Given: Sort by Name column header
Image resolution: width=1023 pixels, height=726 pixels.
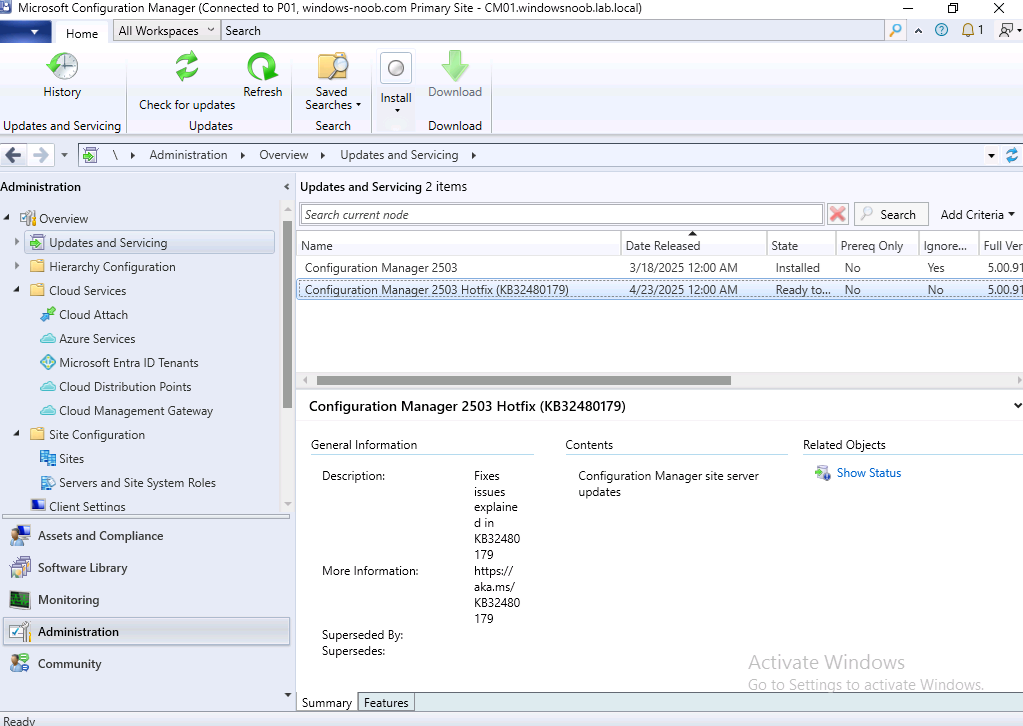Looking at the screenshot, I should pos(459,246).
